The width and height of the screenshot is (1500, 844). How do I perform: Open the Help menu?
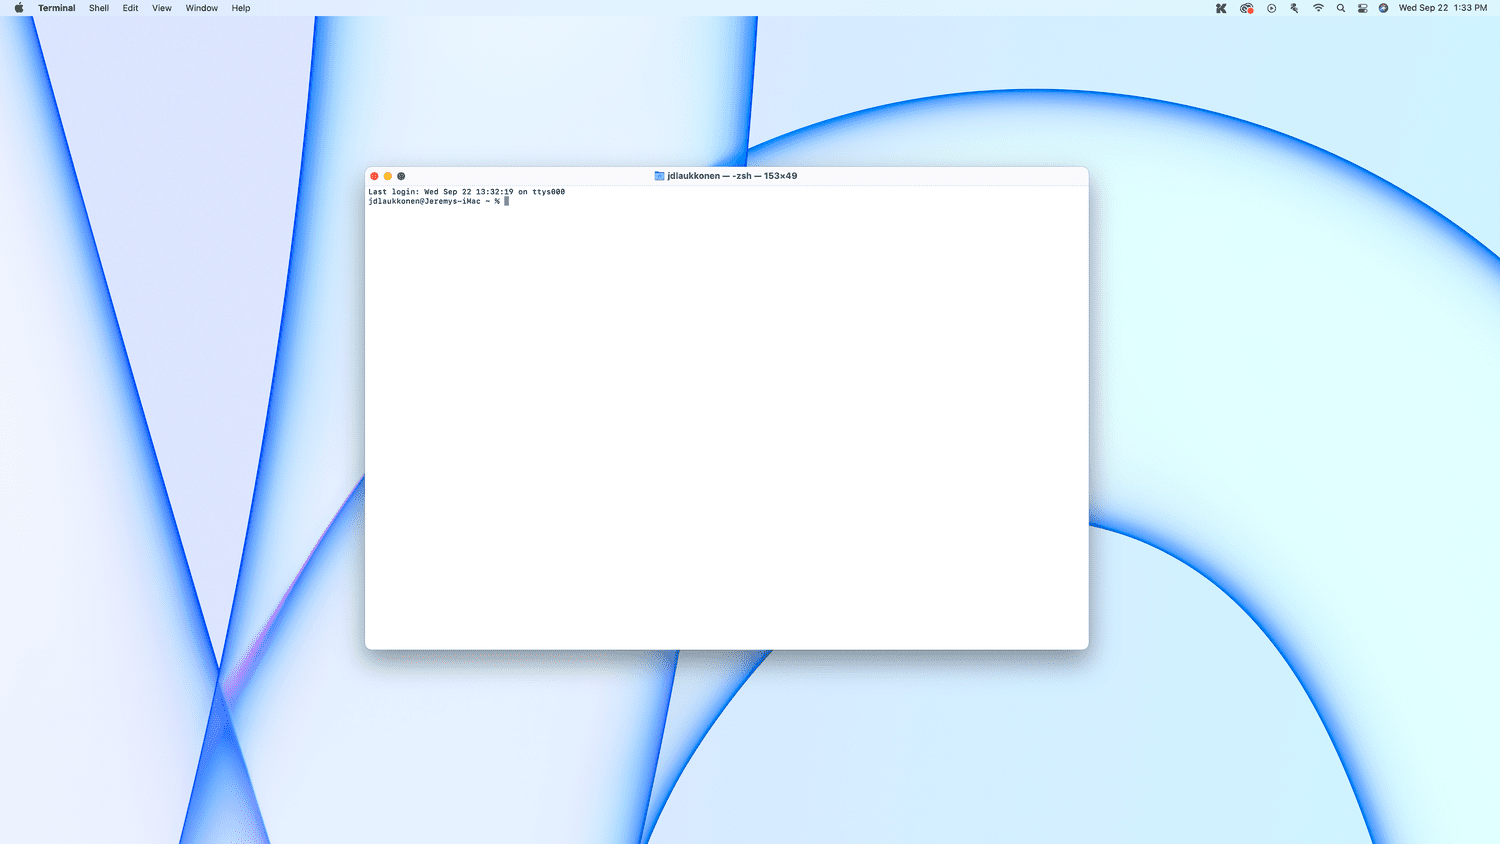(x=241, y=8)
